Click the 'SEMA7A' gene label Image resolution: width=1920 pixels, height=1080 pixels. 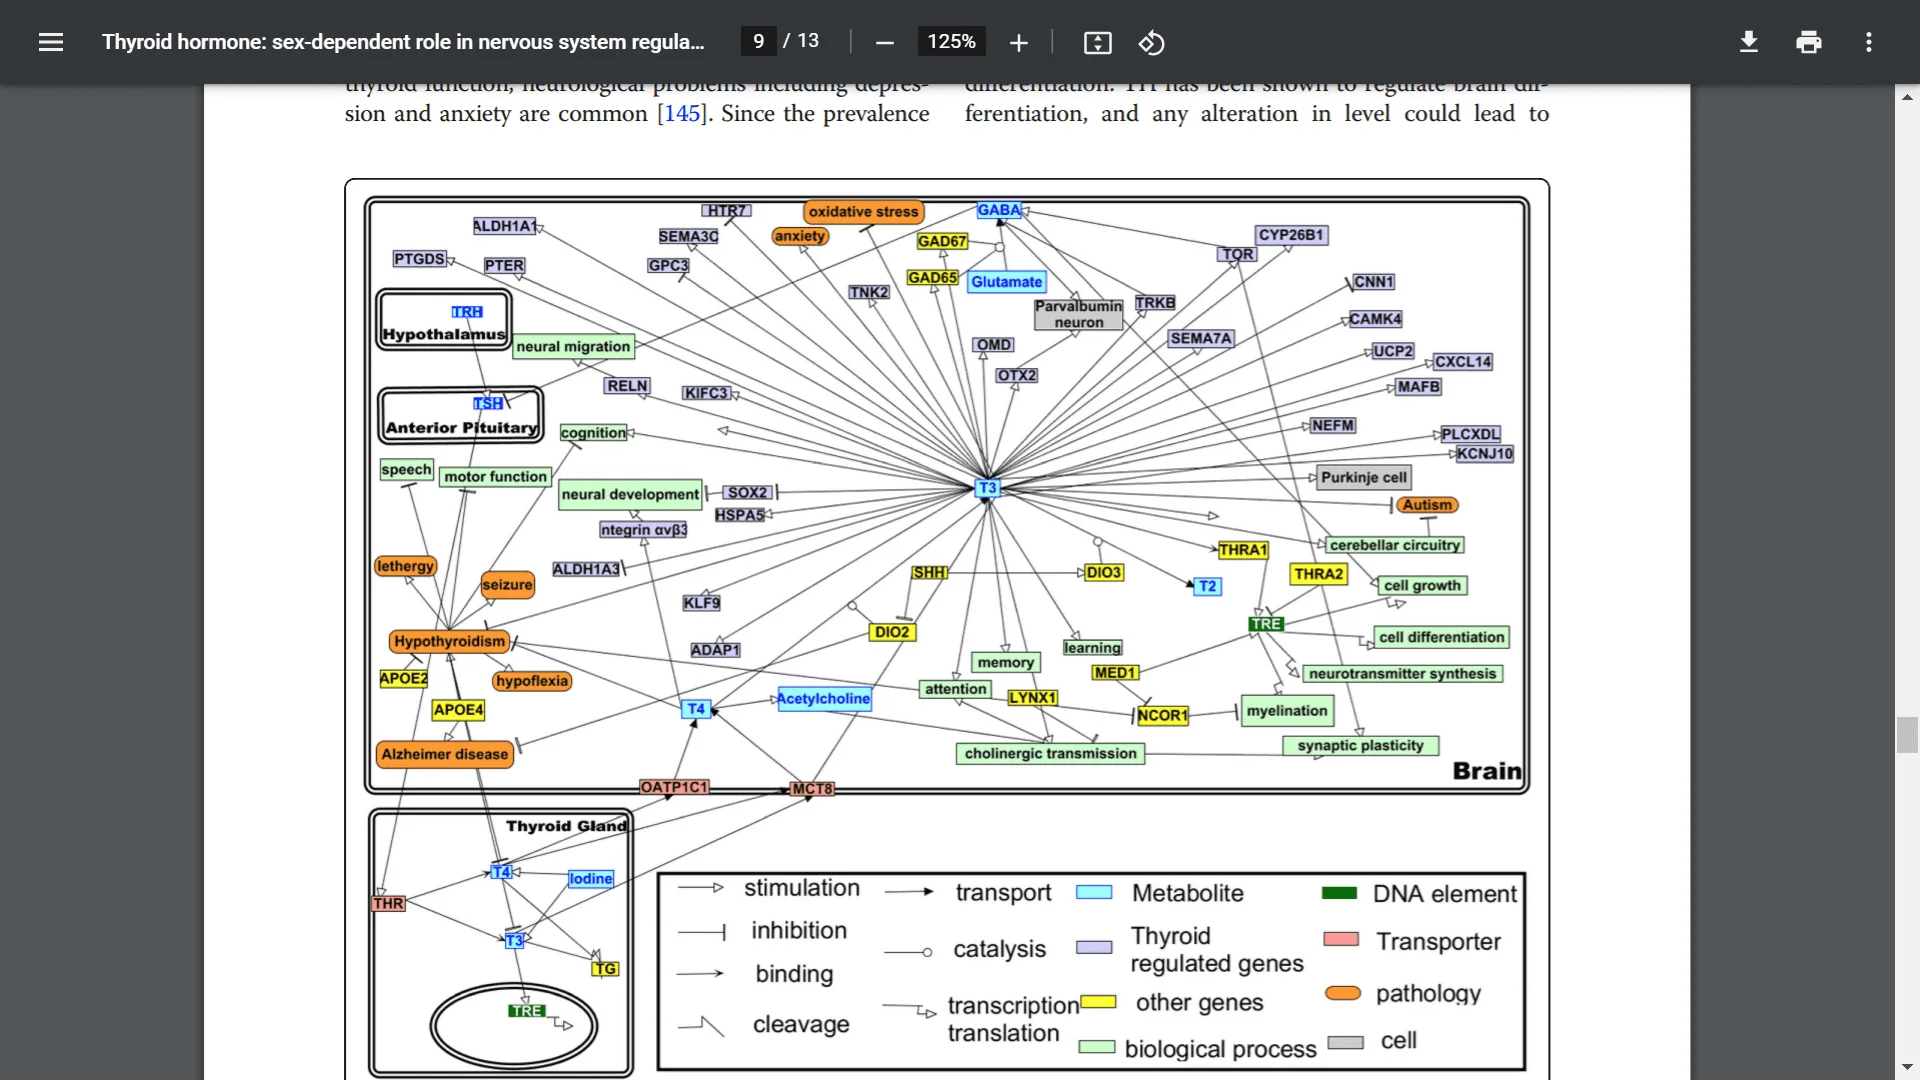tap(1201, 339)
